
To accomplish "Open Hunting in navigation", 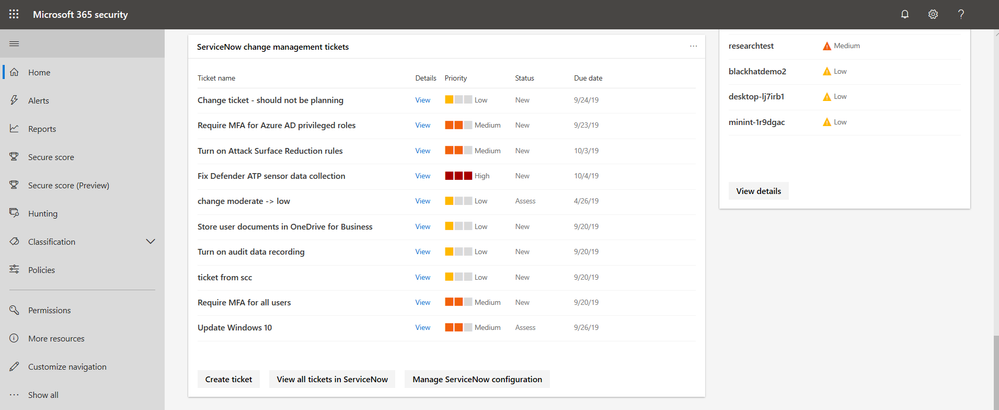I will tap(43, 214).
